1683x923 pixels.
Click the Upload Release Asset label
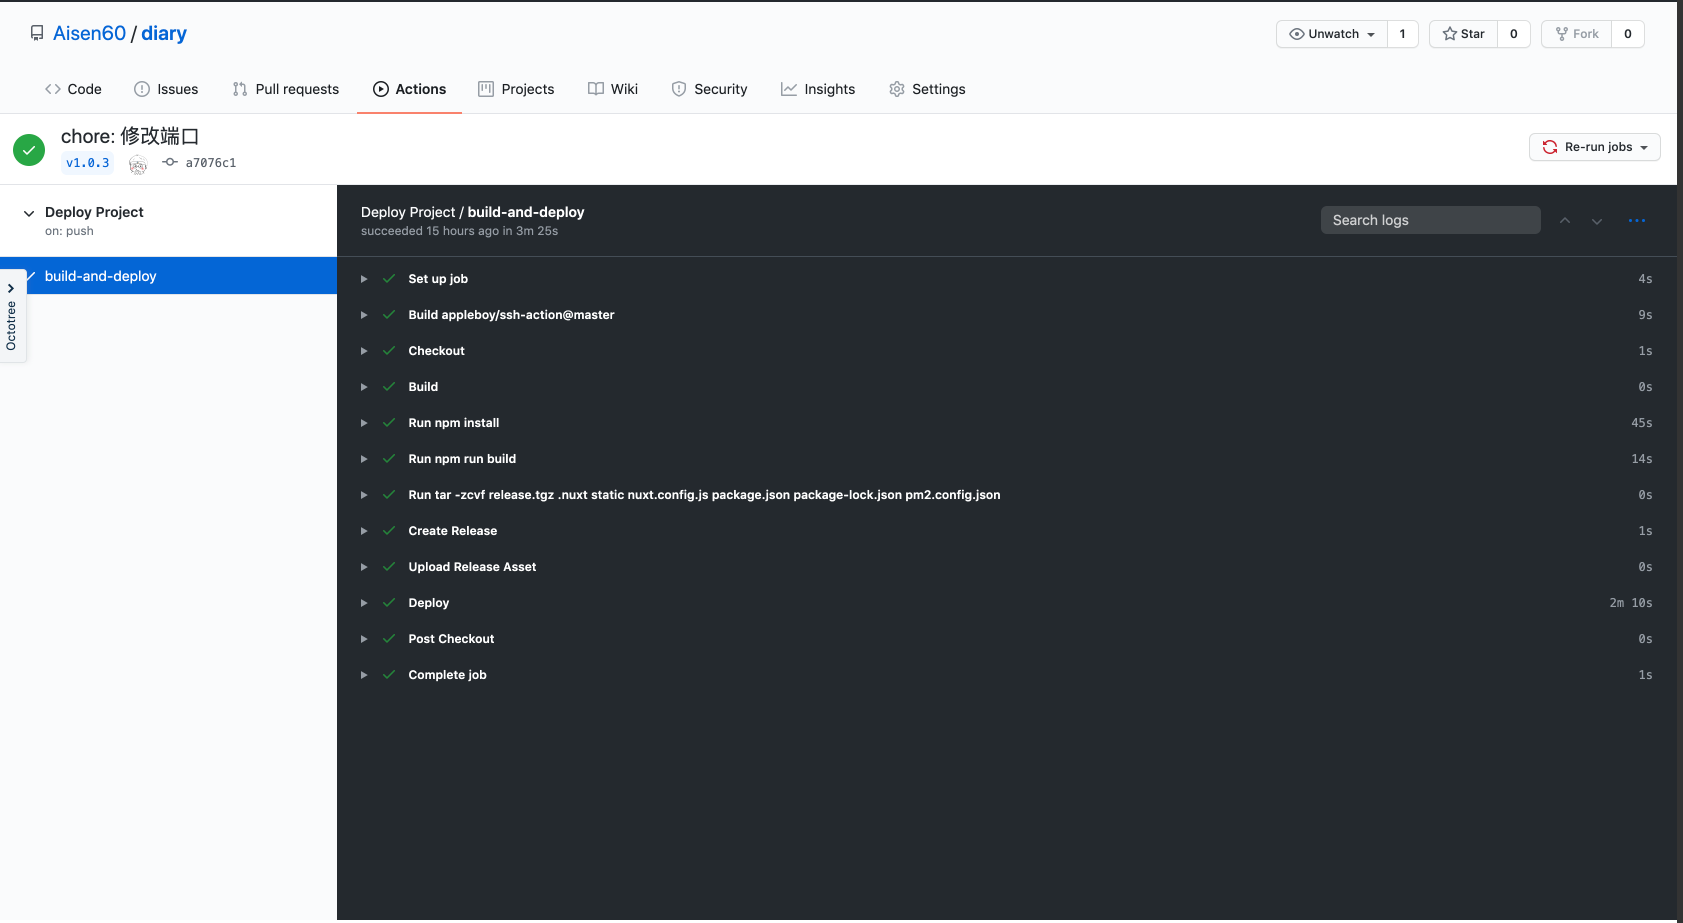tap(472, 567)
